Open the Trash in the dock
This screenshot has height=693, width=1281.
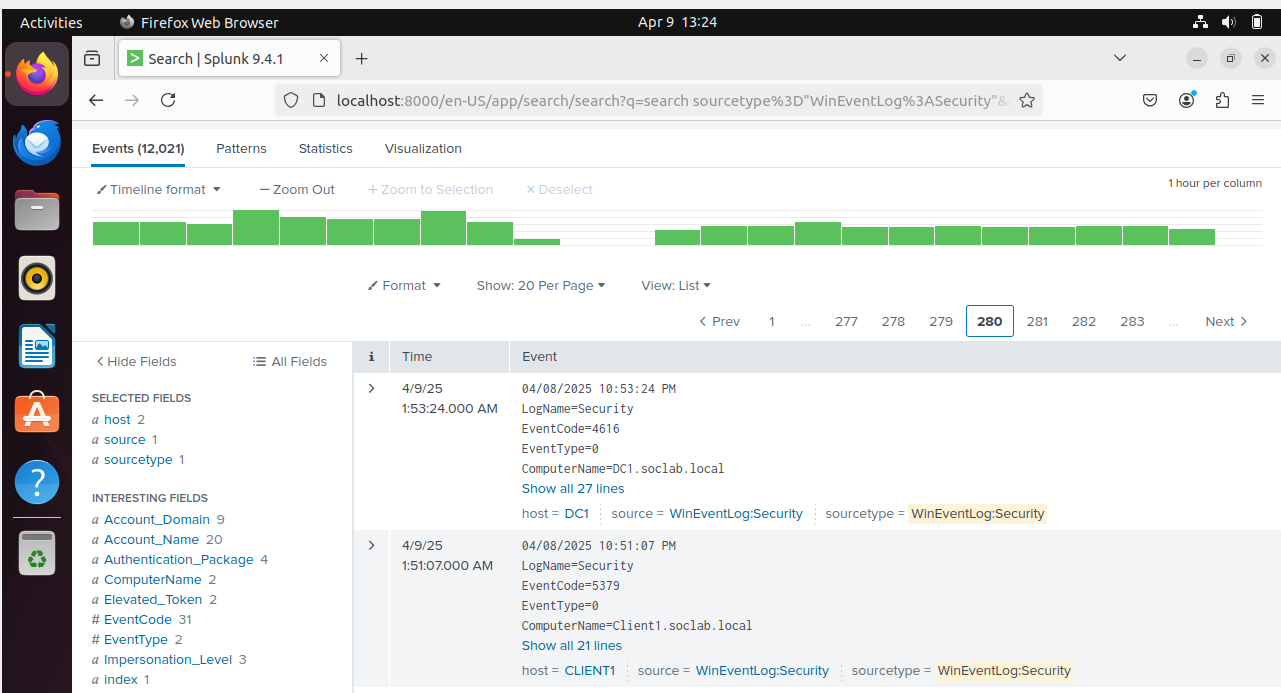pyautogui.click(x=37, y=553)
